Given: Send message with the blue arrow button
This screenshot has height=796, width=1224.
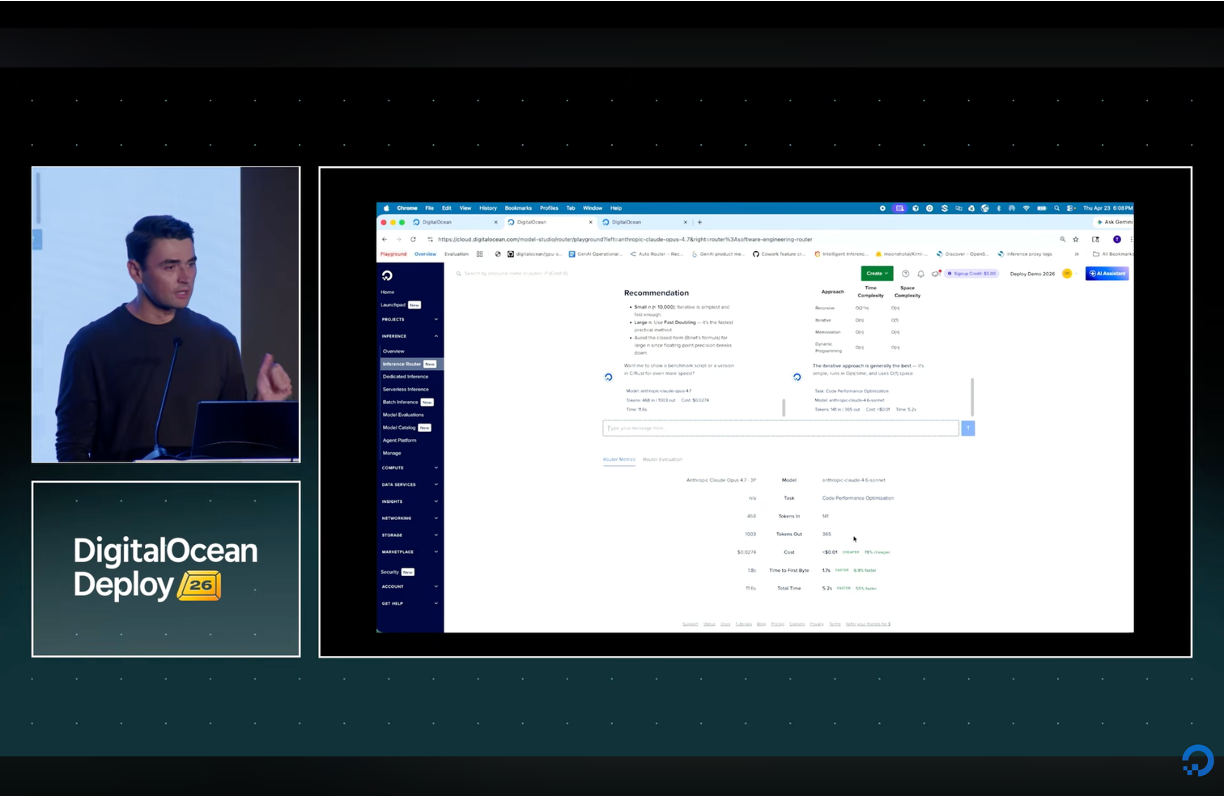Looking at the screenshot, I should coord(967,428).
